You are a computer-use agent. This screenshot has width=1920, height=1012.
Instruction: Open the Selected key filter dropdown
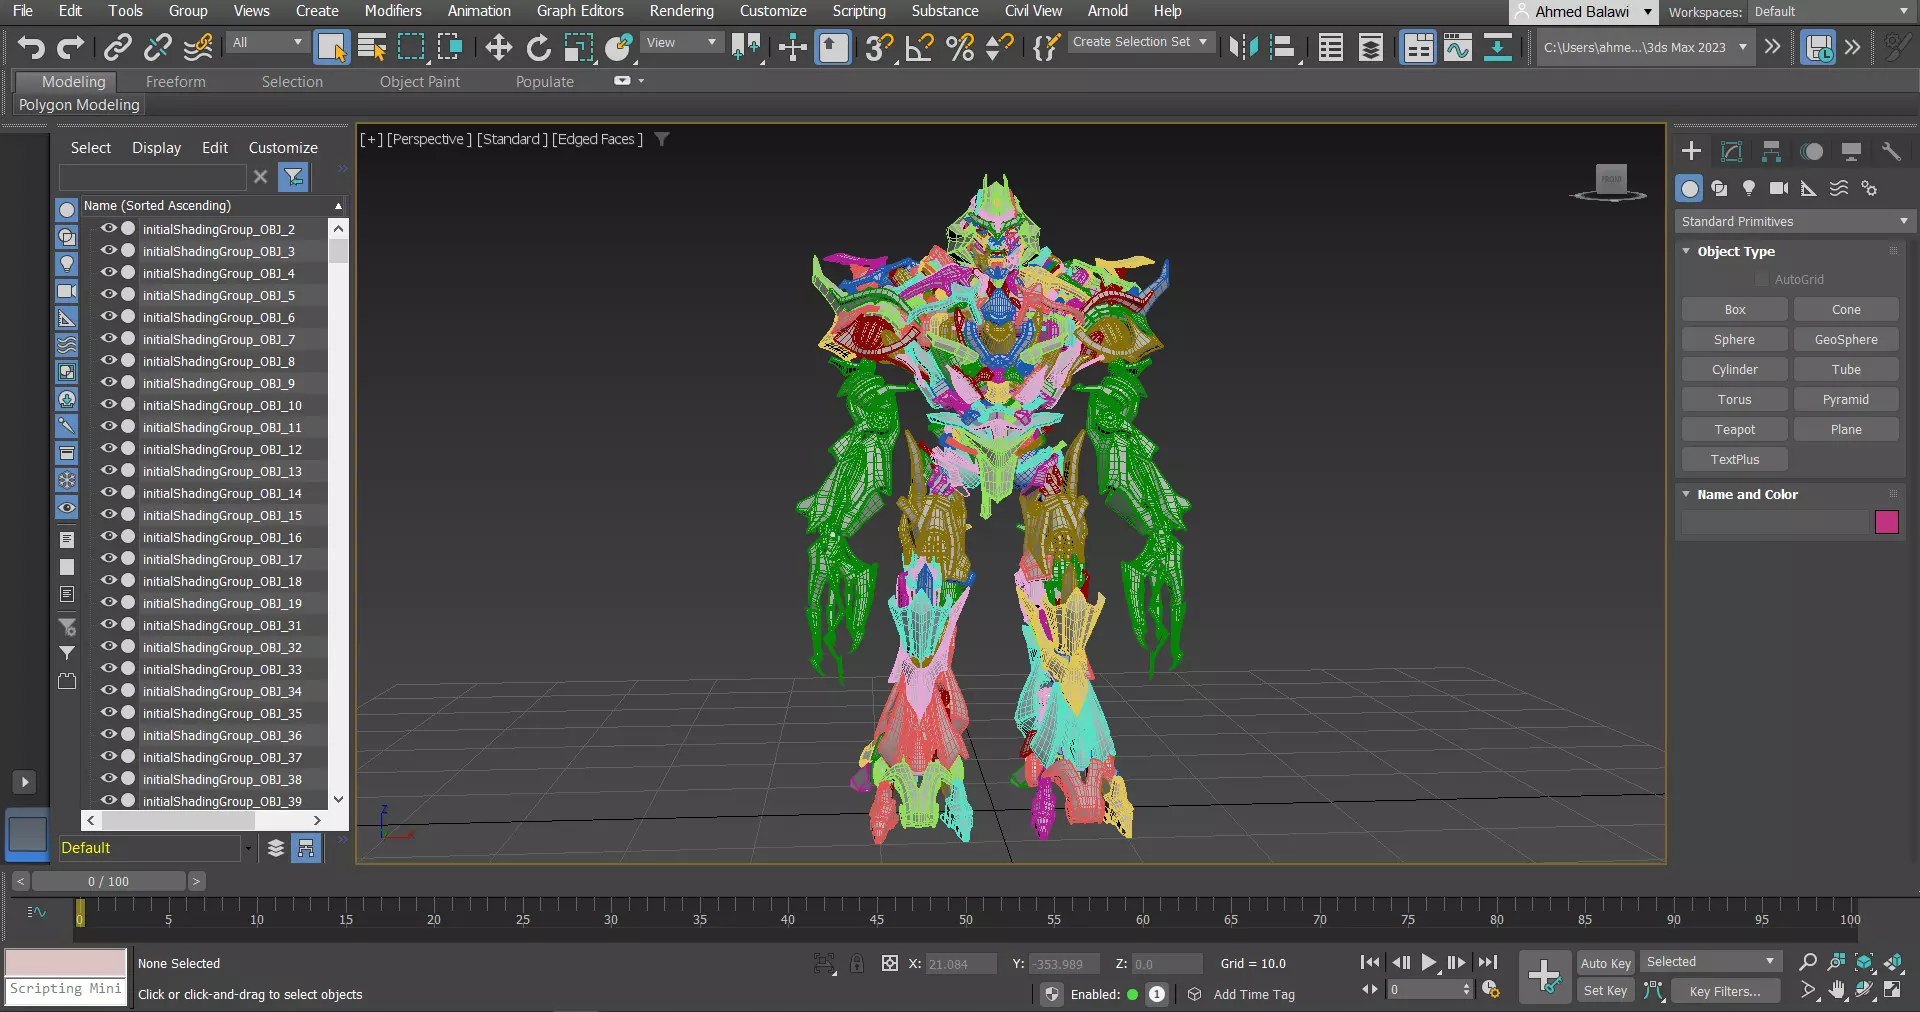coord(1711,962)
